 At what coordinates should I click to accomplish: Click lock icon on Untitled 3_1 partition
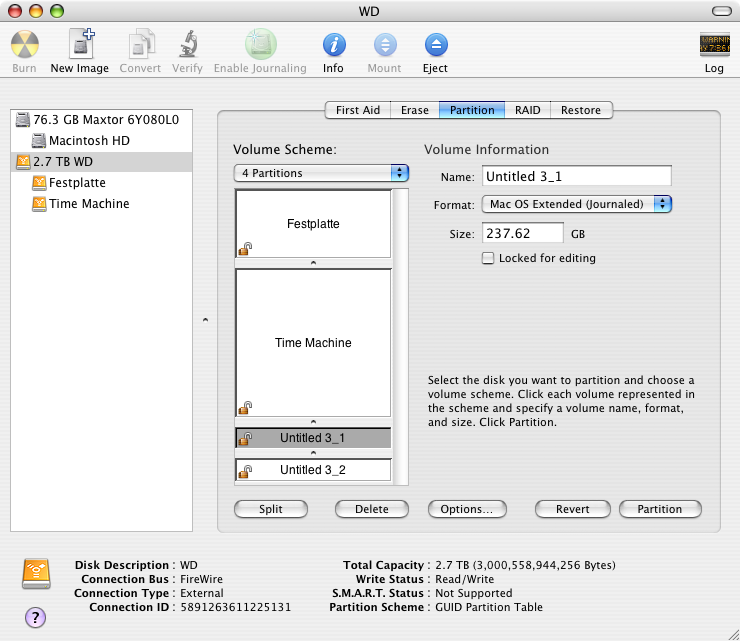[245, 438]
